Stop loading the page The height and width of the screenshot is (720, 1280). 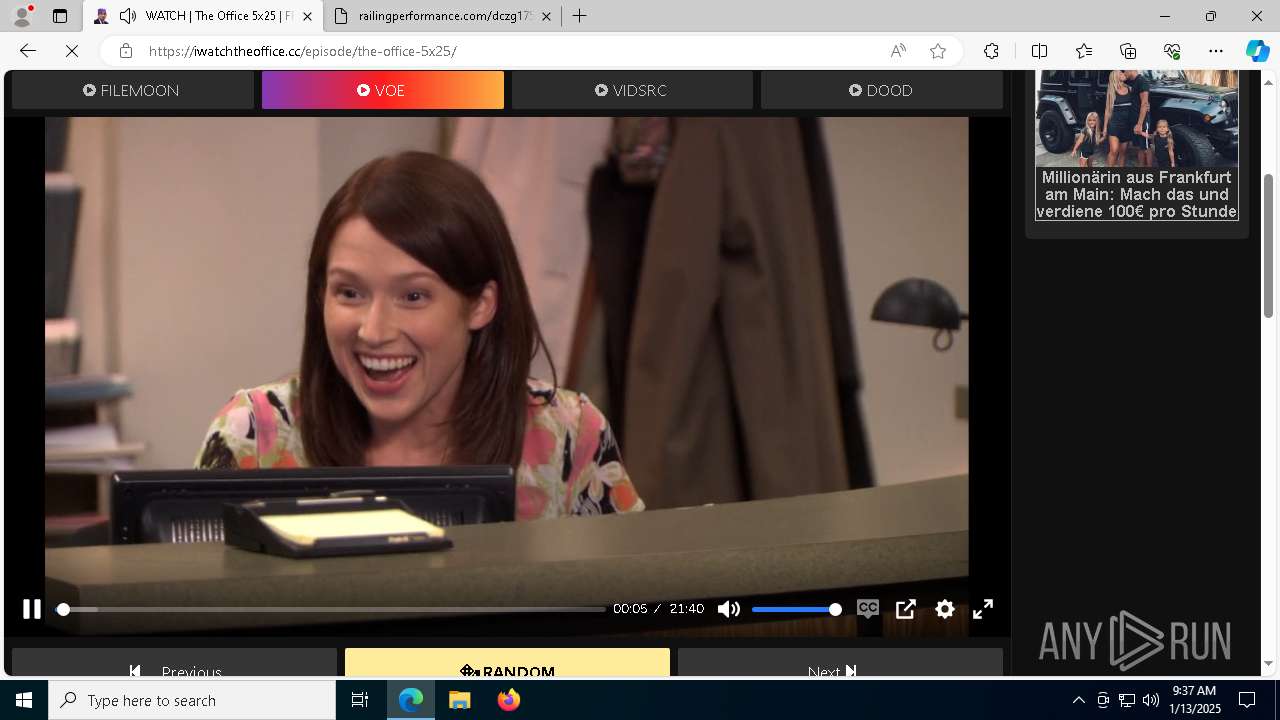(72, 51)
